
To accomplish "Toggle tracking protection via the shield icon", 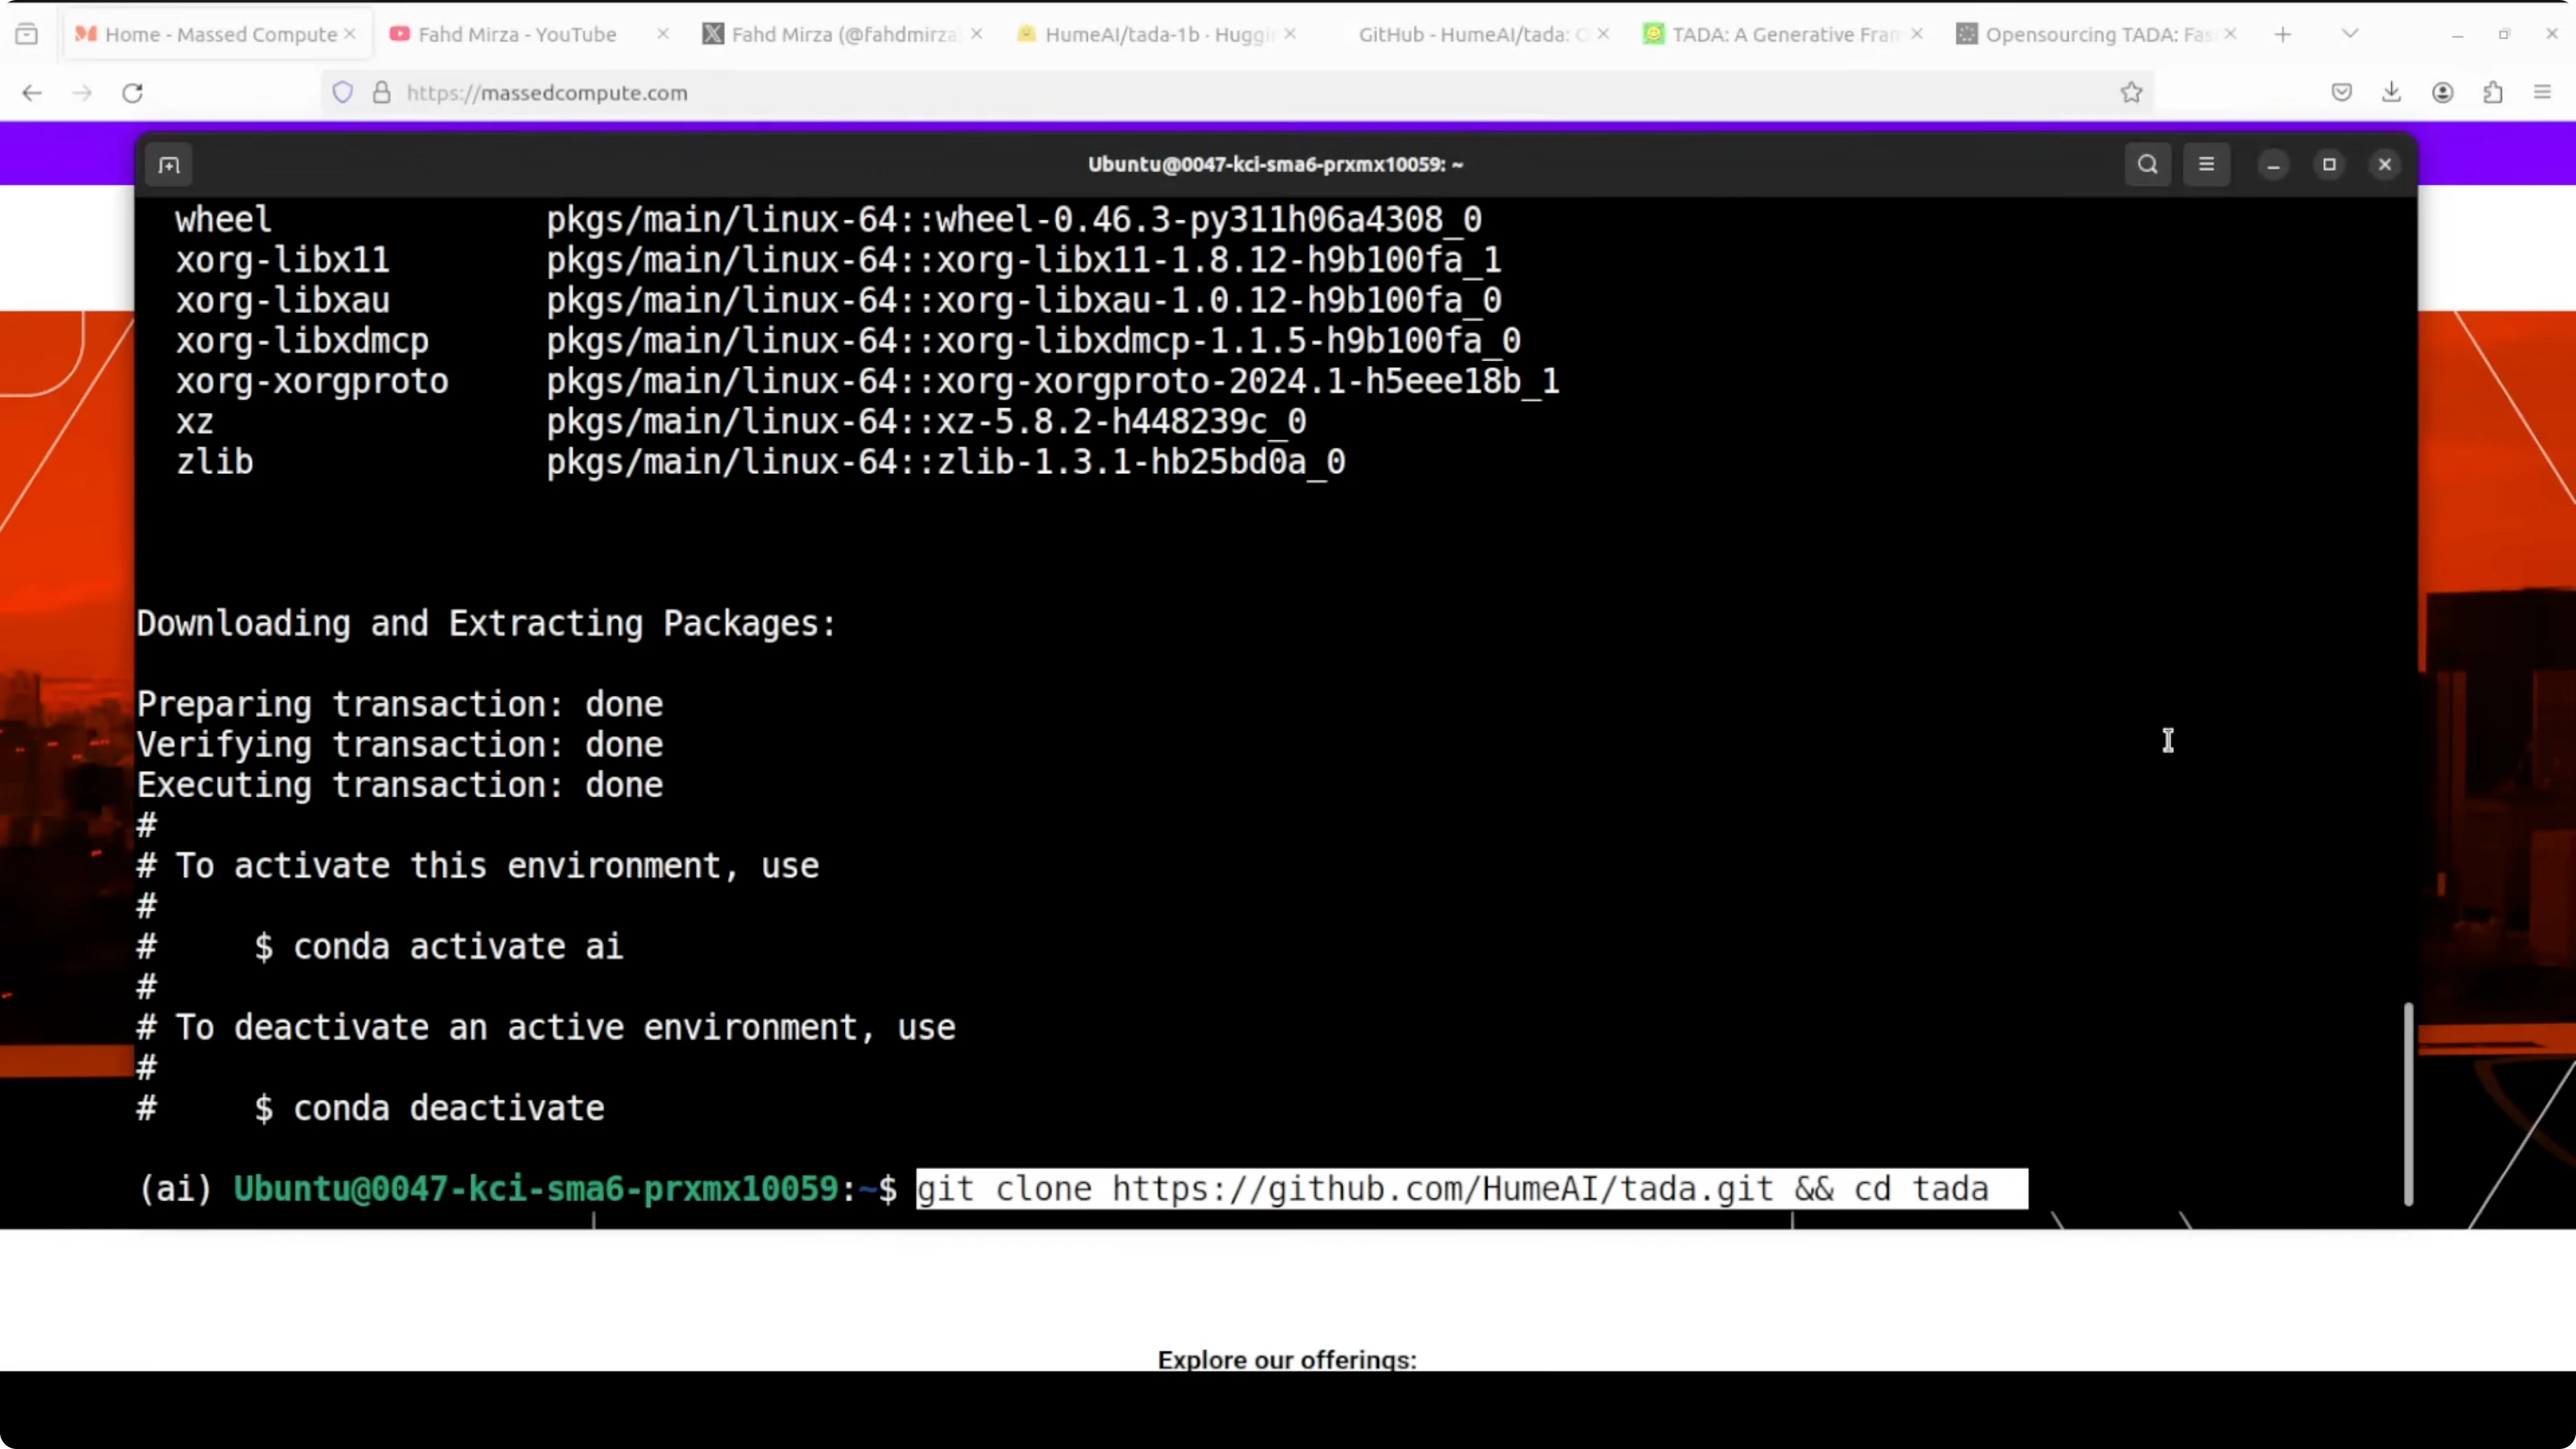I will pyautogui.click(x=343, y=92).
